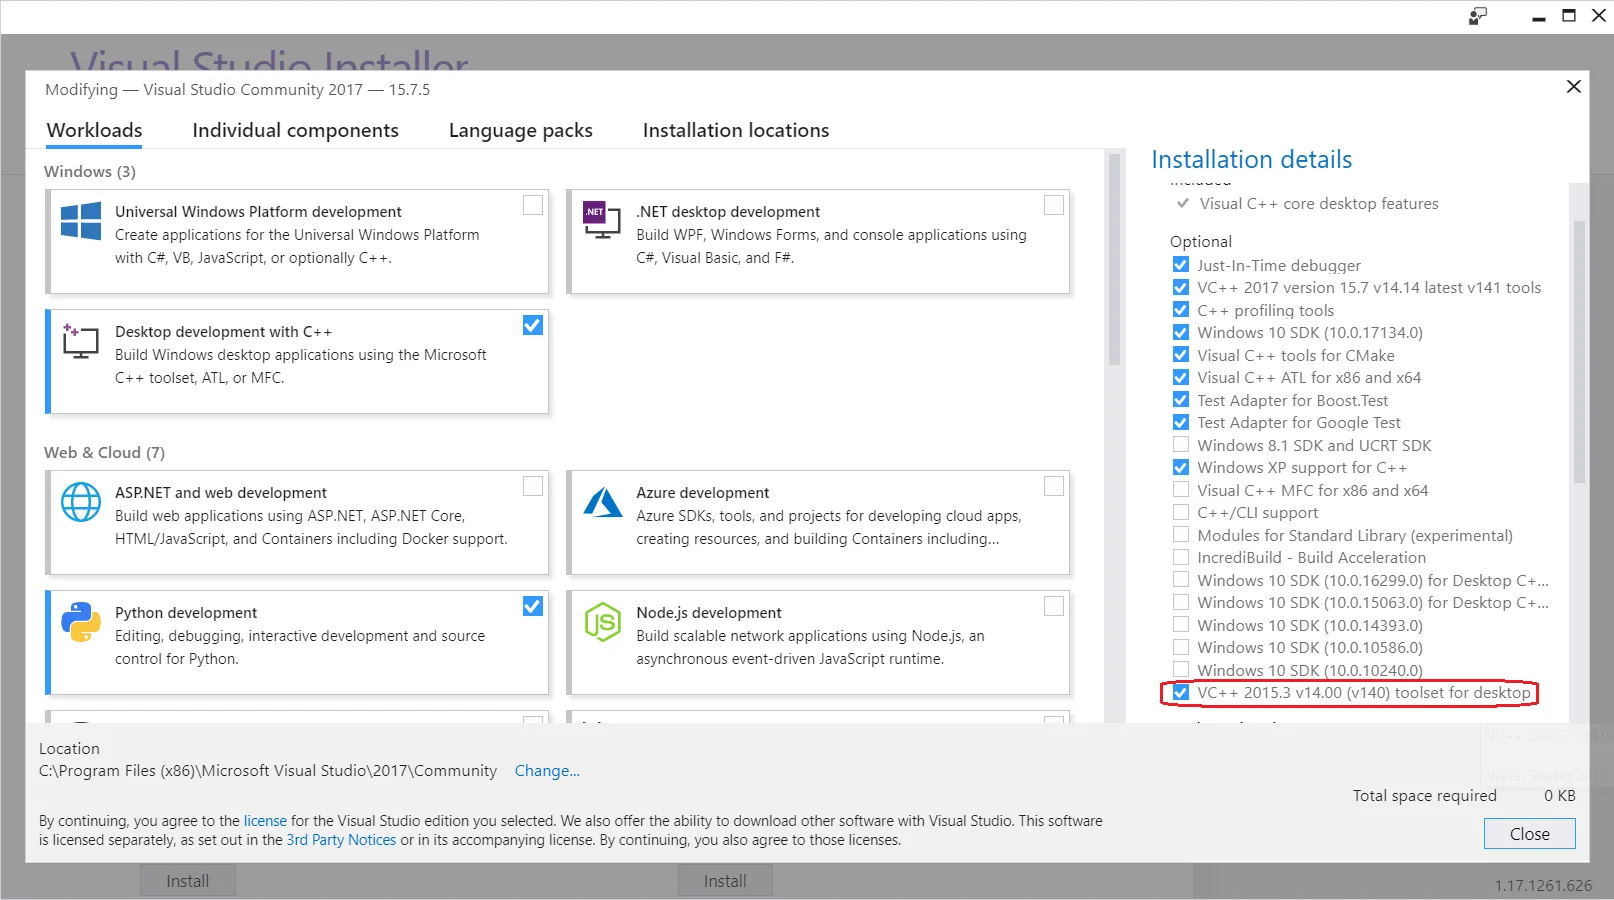1614x900 pixels.
Task: Click the Visual C++ core desktop features item
Action: (1319, 204)
